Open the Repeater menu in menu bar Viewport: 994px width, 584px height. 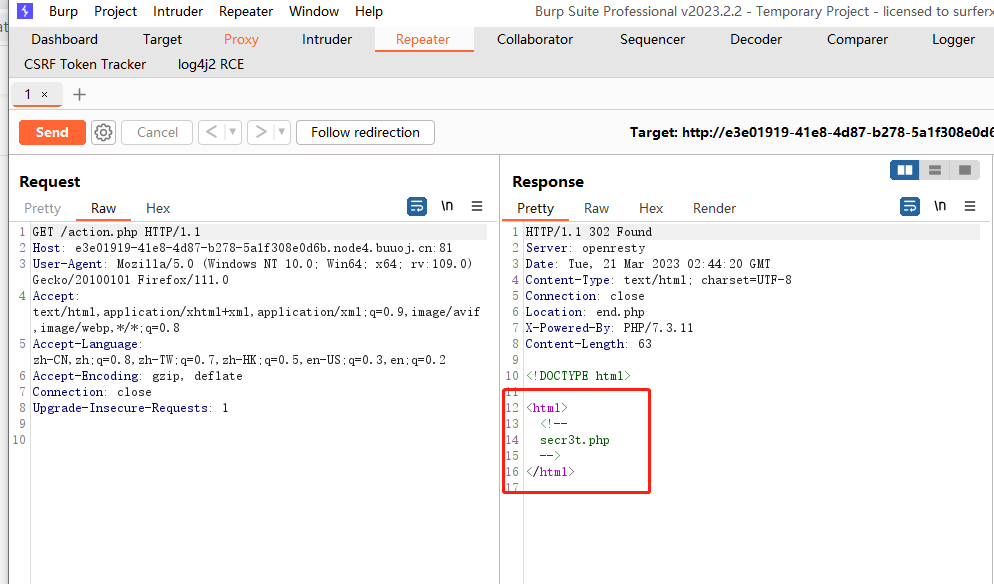click(246, 11)
